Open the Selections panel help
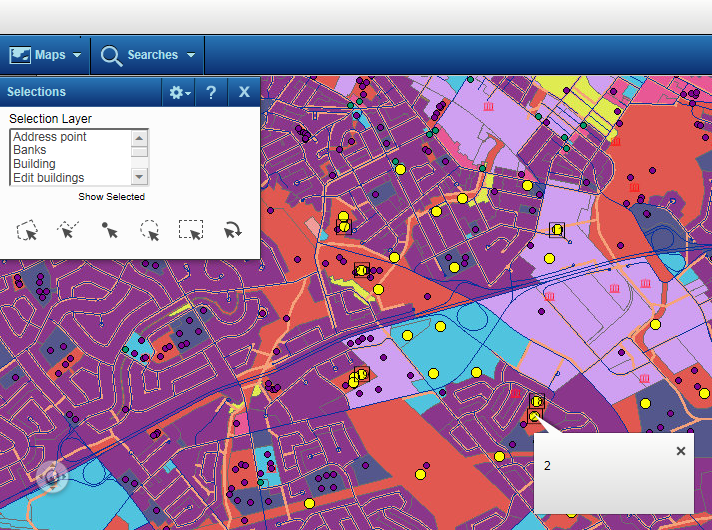The height and width of the screenshot is (530, 712). (x=211, y=92)
